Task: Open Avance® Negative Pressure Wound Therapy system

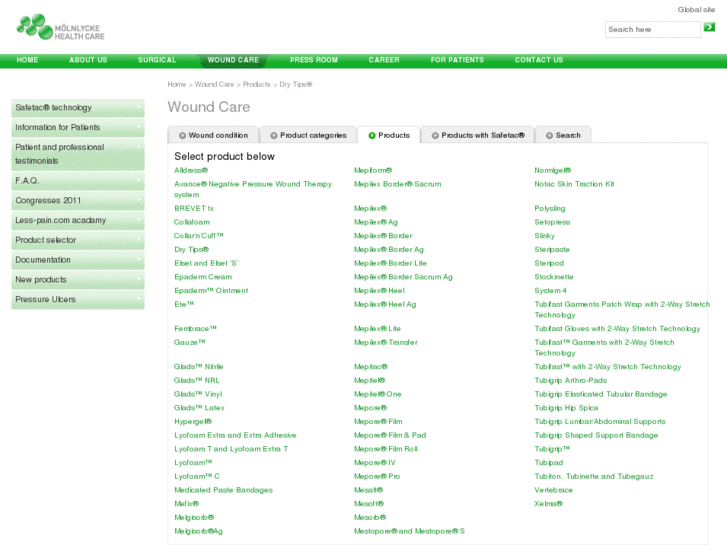Action: coord(253,189)
